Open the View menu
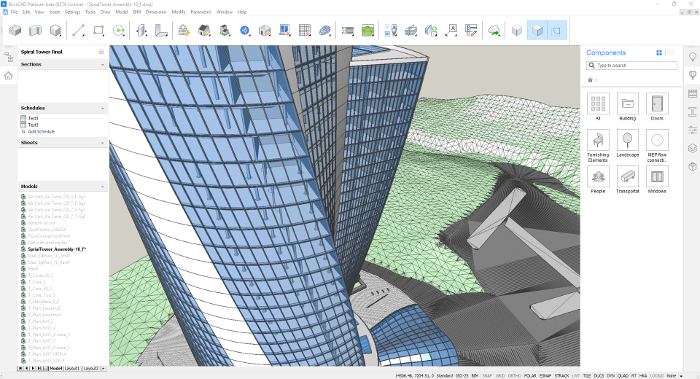 coord(39,12)
